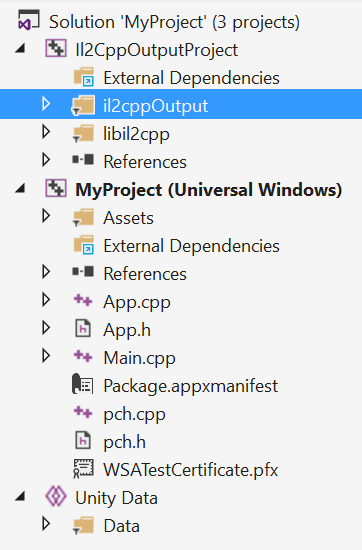
Task: Select the App.h file name
Action: click(127, 330)
